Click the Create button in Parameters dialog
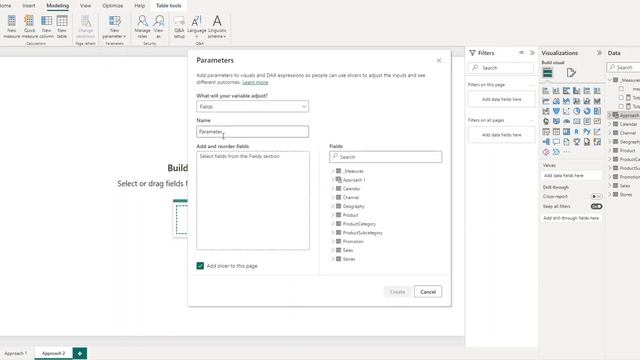640x360 pixels. 397,292
